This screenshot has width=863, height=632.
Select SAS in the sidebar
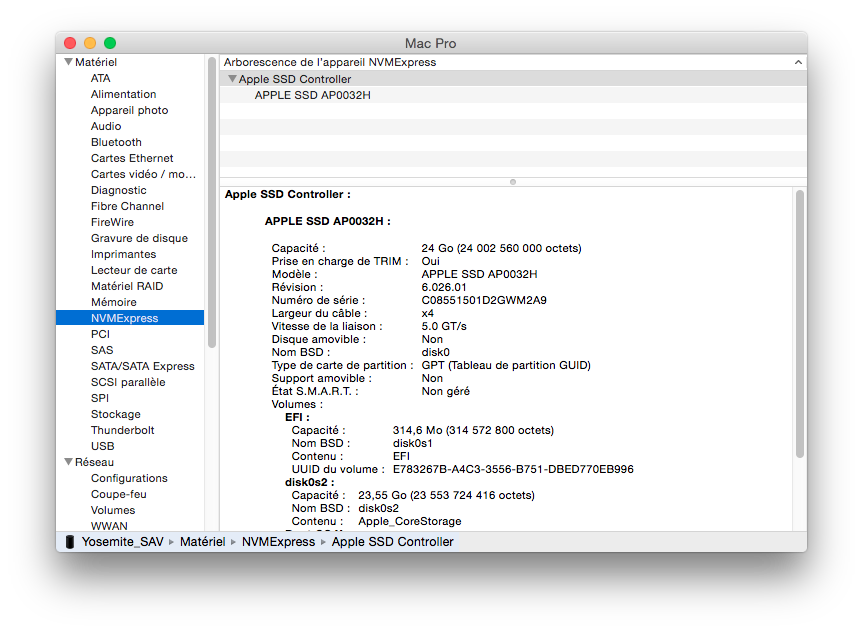point(102,350)
